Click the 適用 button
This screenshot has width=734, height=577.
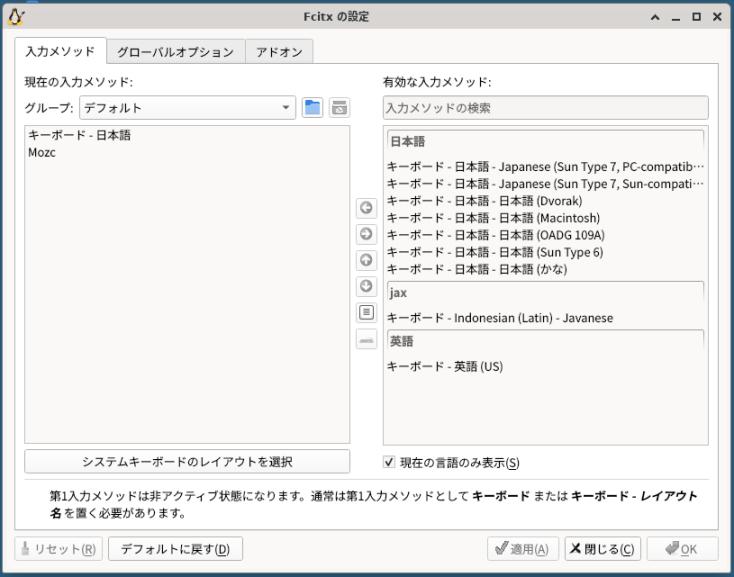tap(523, 548)
